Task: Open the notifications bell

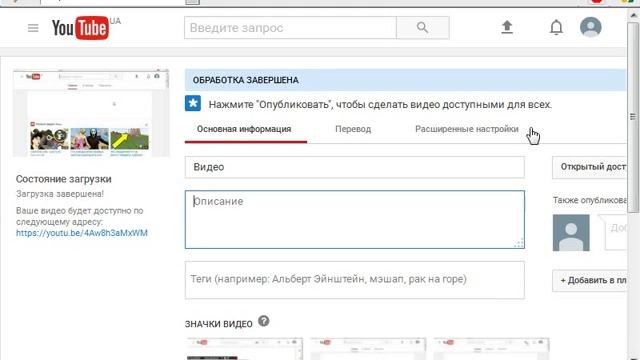Action: 556,27
